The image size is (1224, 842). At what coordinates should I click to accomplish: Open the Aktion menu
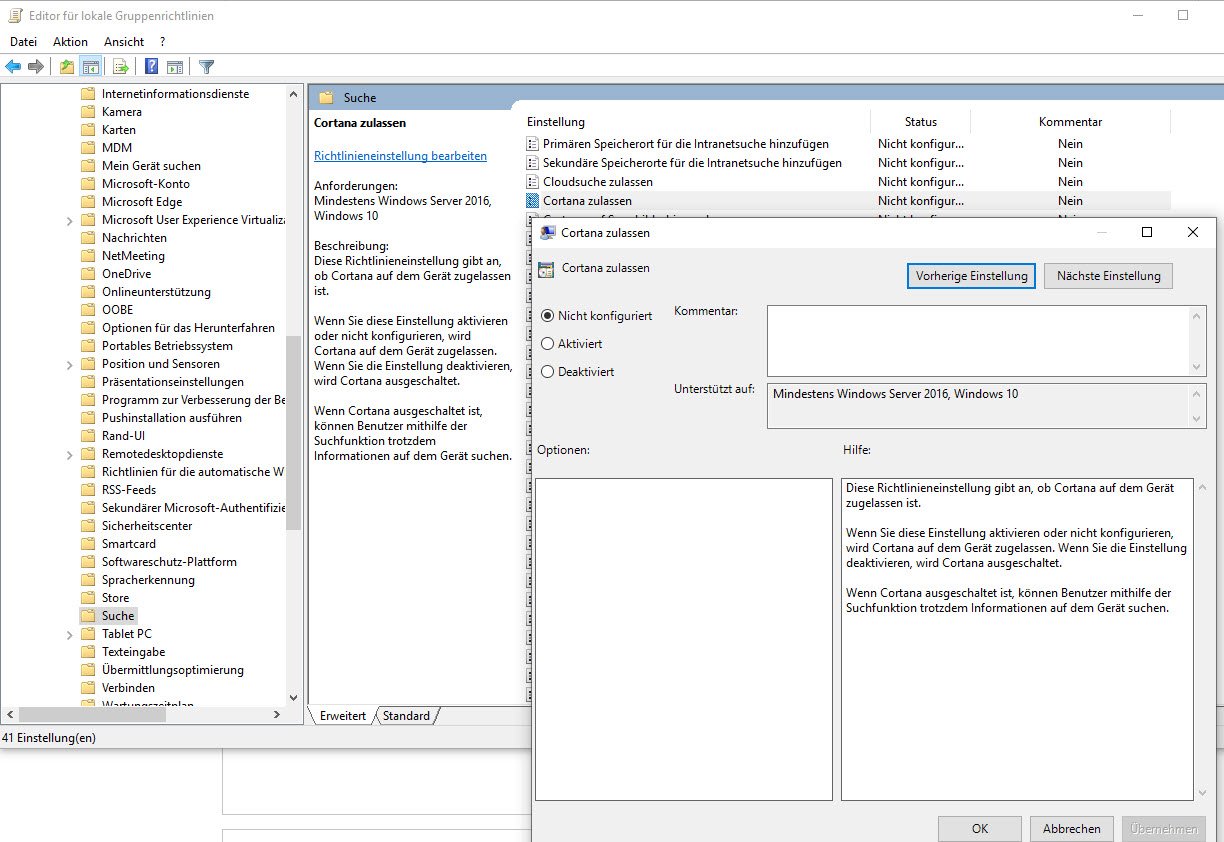point(70,42)
